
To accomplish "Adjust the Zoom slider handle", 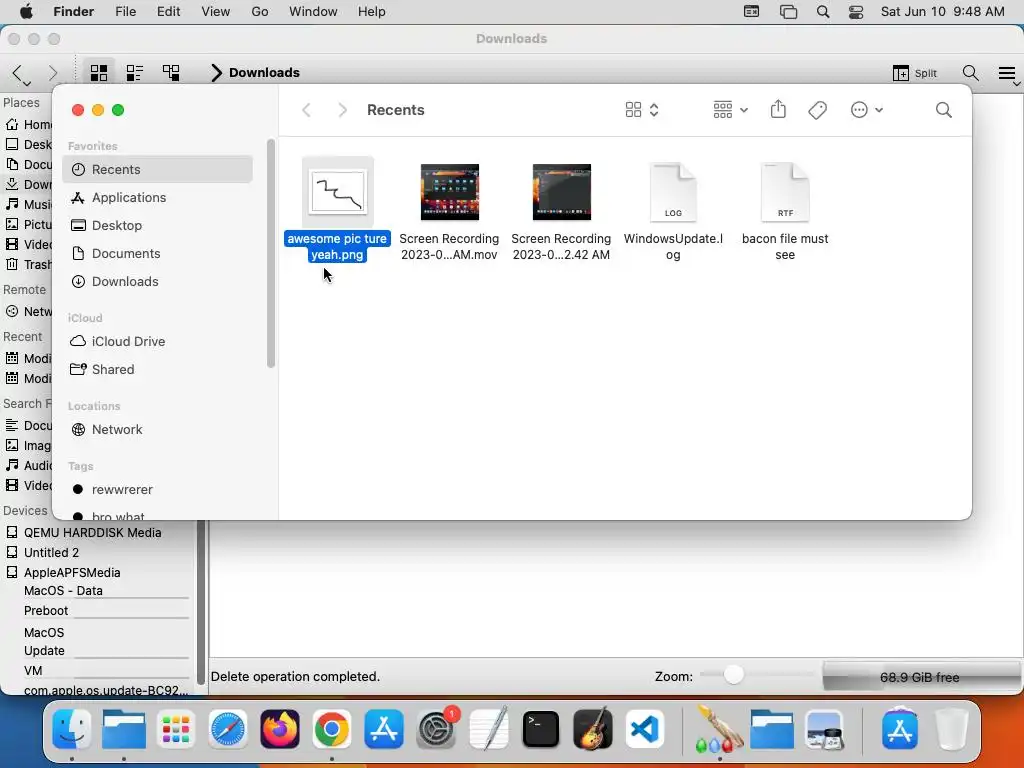I will click(733, 675).
